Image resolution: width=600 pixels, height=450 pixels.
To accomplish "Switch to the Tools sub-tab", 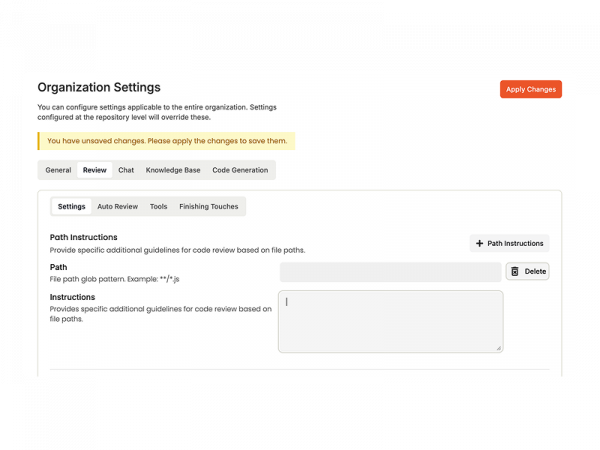I will tap(158, 206).
